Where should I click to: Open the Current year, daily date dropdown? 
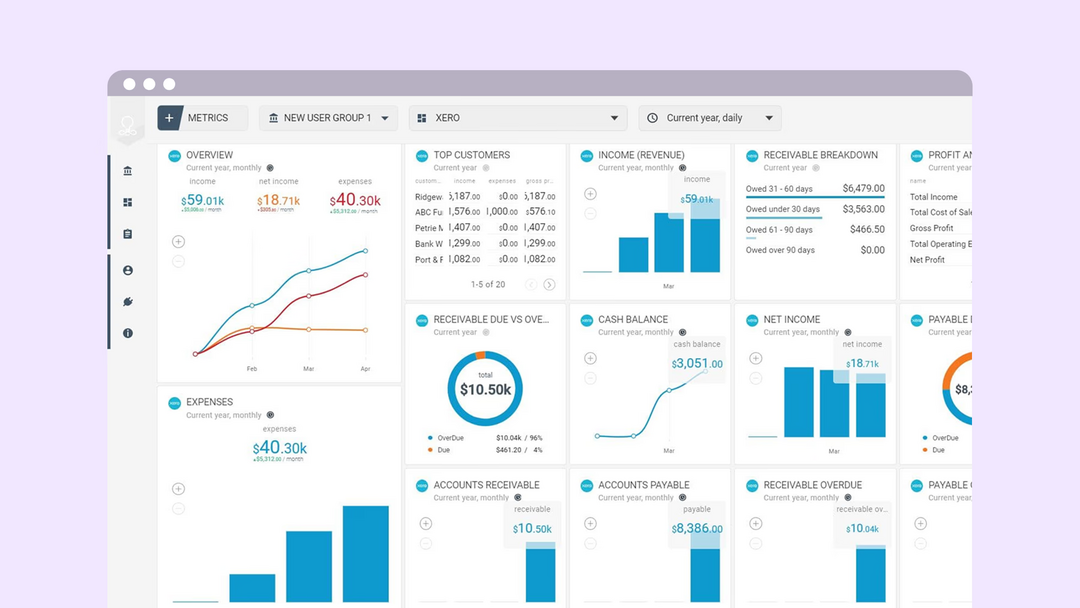point(710,118)
